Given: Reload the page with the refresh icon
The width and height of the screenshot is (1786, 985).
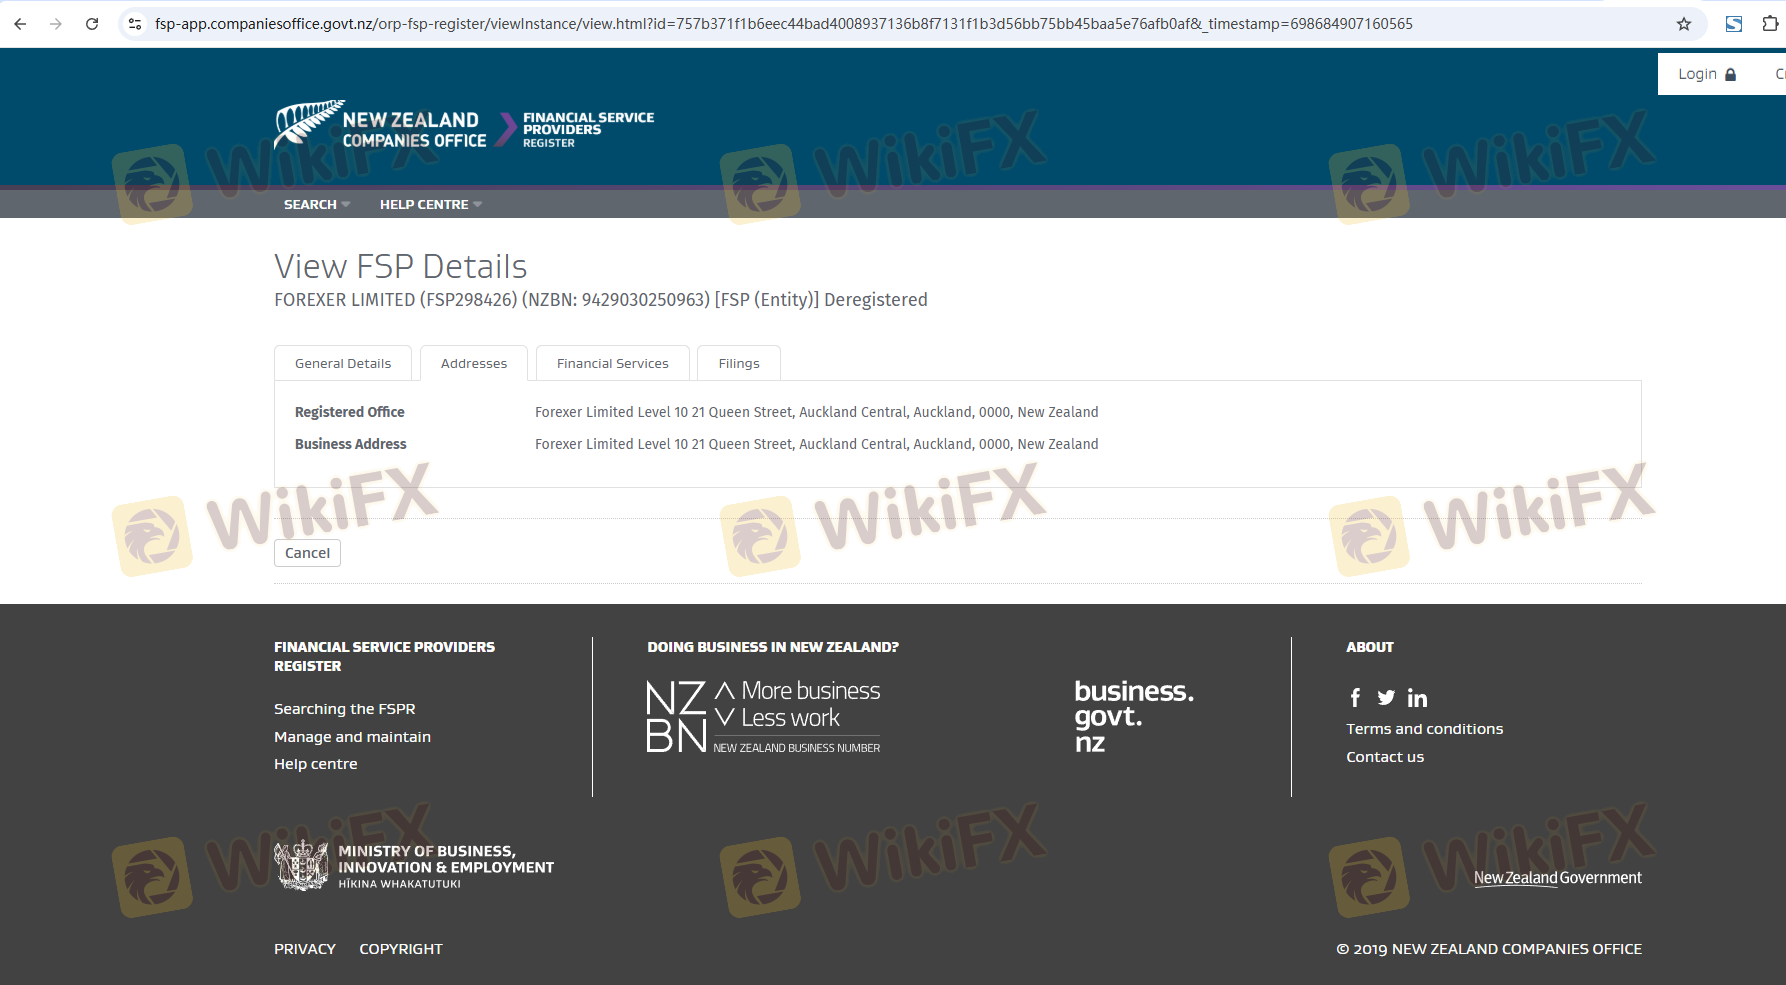Looking at the screenshot, I should (x=92, y=24).
